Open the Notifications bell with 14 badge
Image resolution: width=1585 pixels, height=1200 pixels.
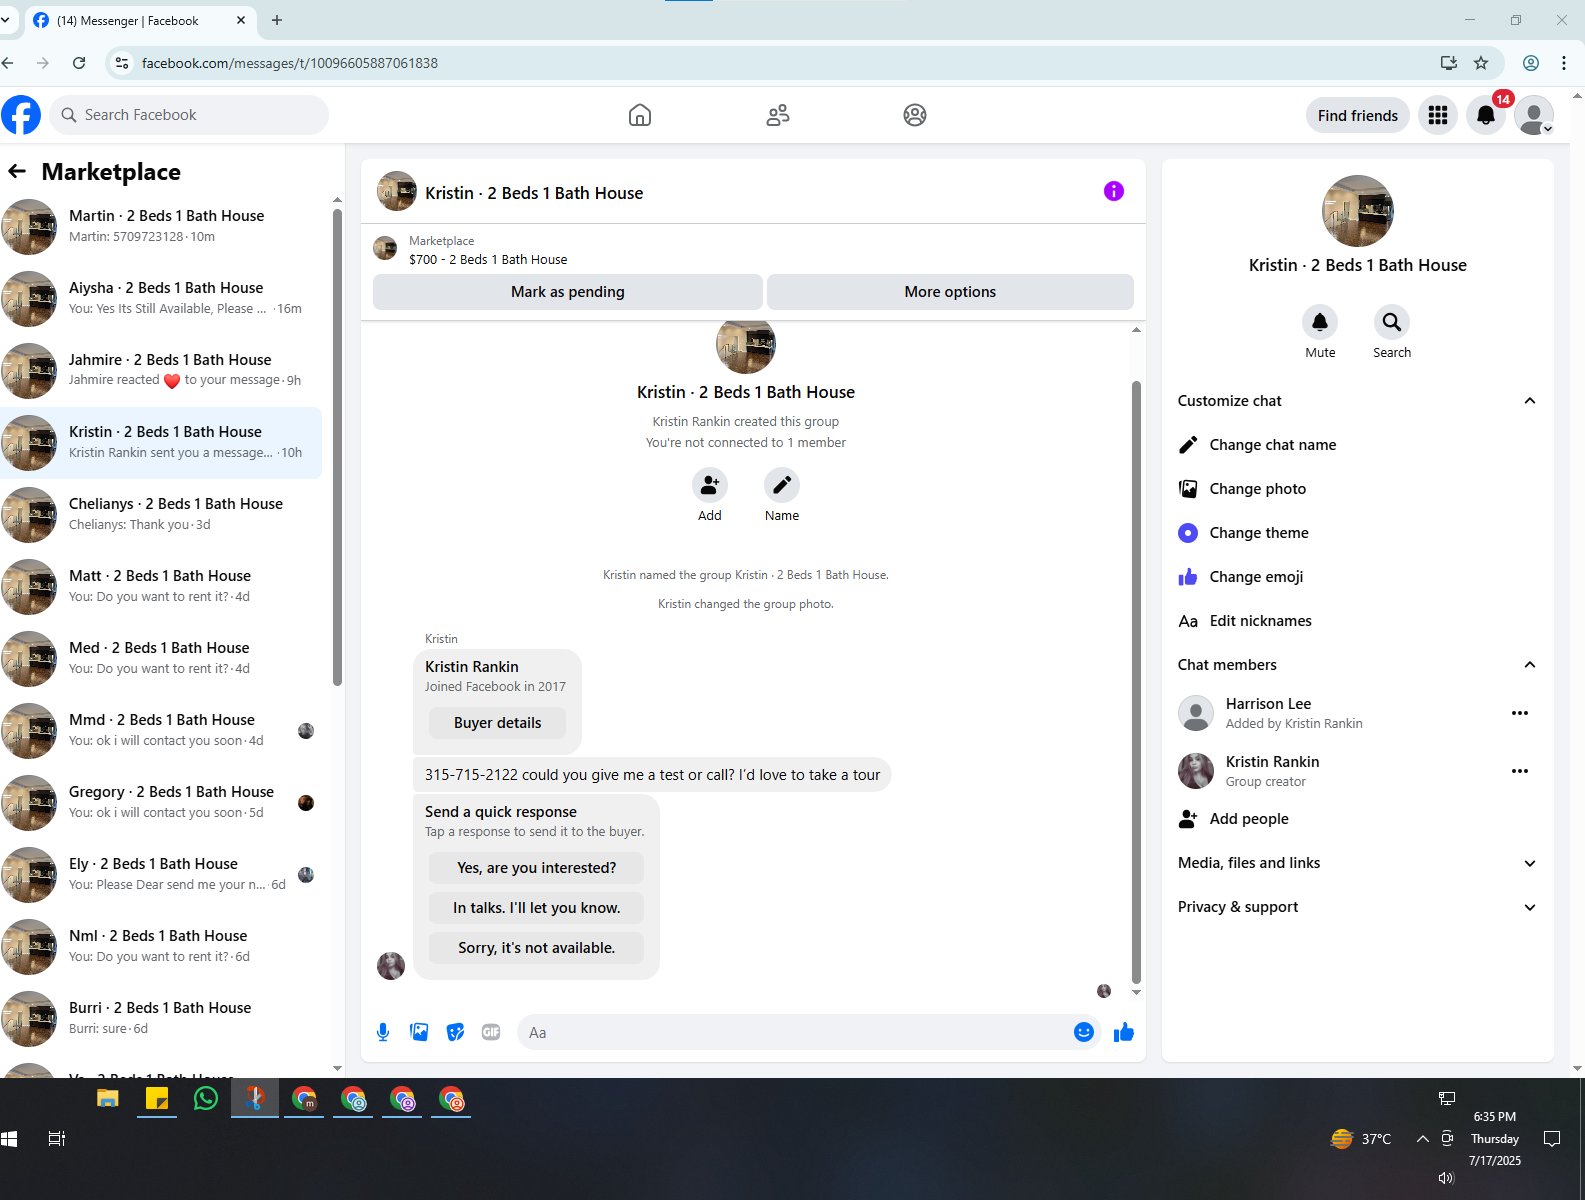coord(1486,115)
